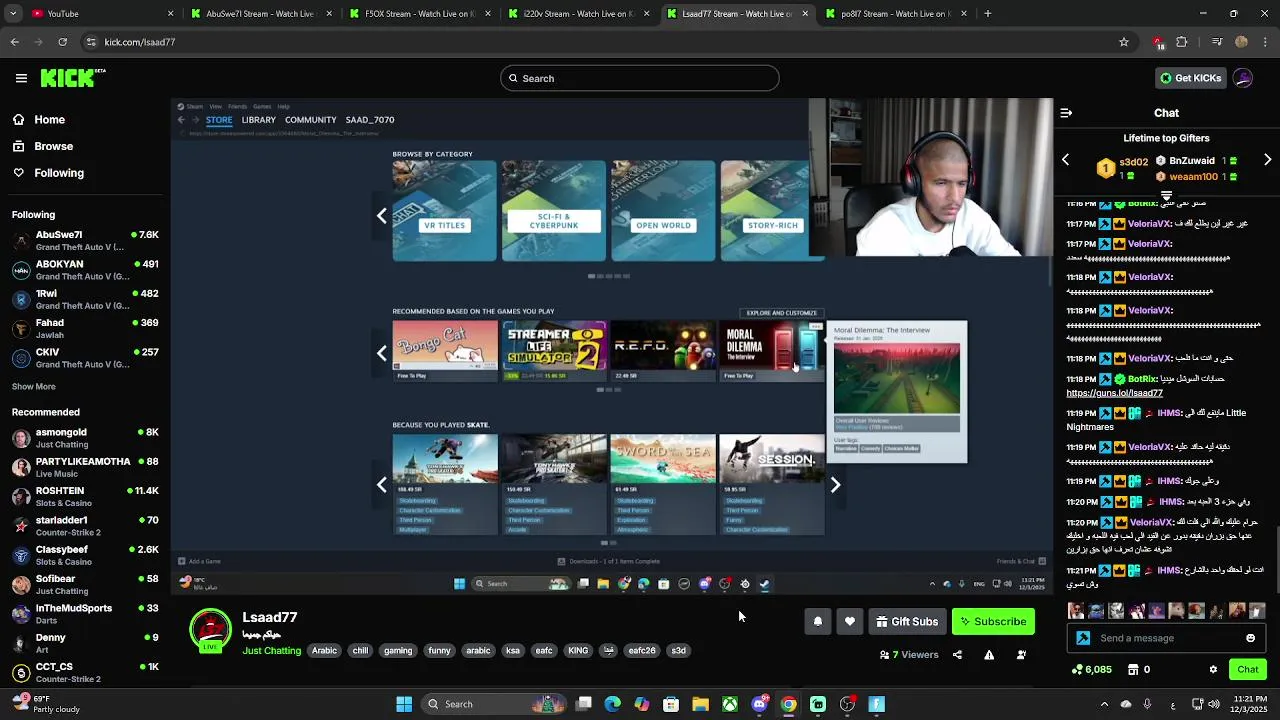Open ABOKYAN followed channel
The width and height of the screenshot is (1280, 720).
pos(85,270)
